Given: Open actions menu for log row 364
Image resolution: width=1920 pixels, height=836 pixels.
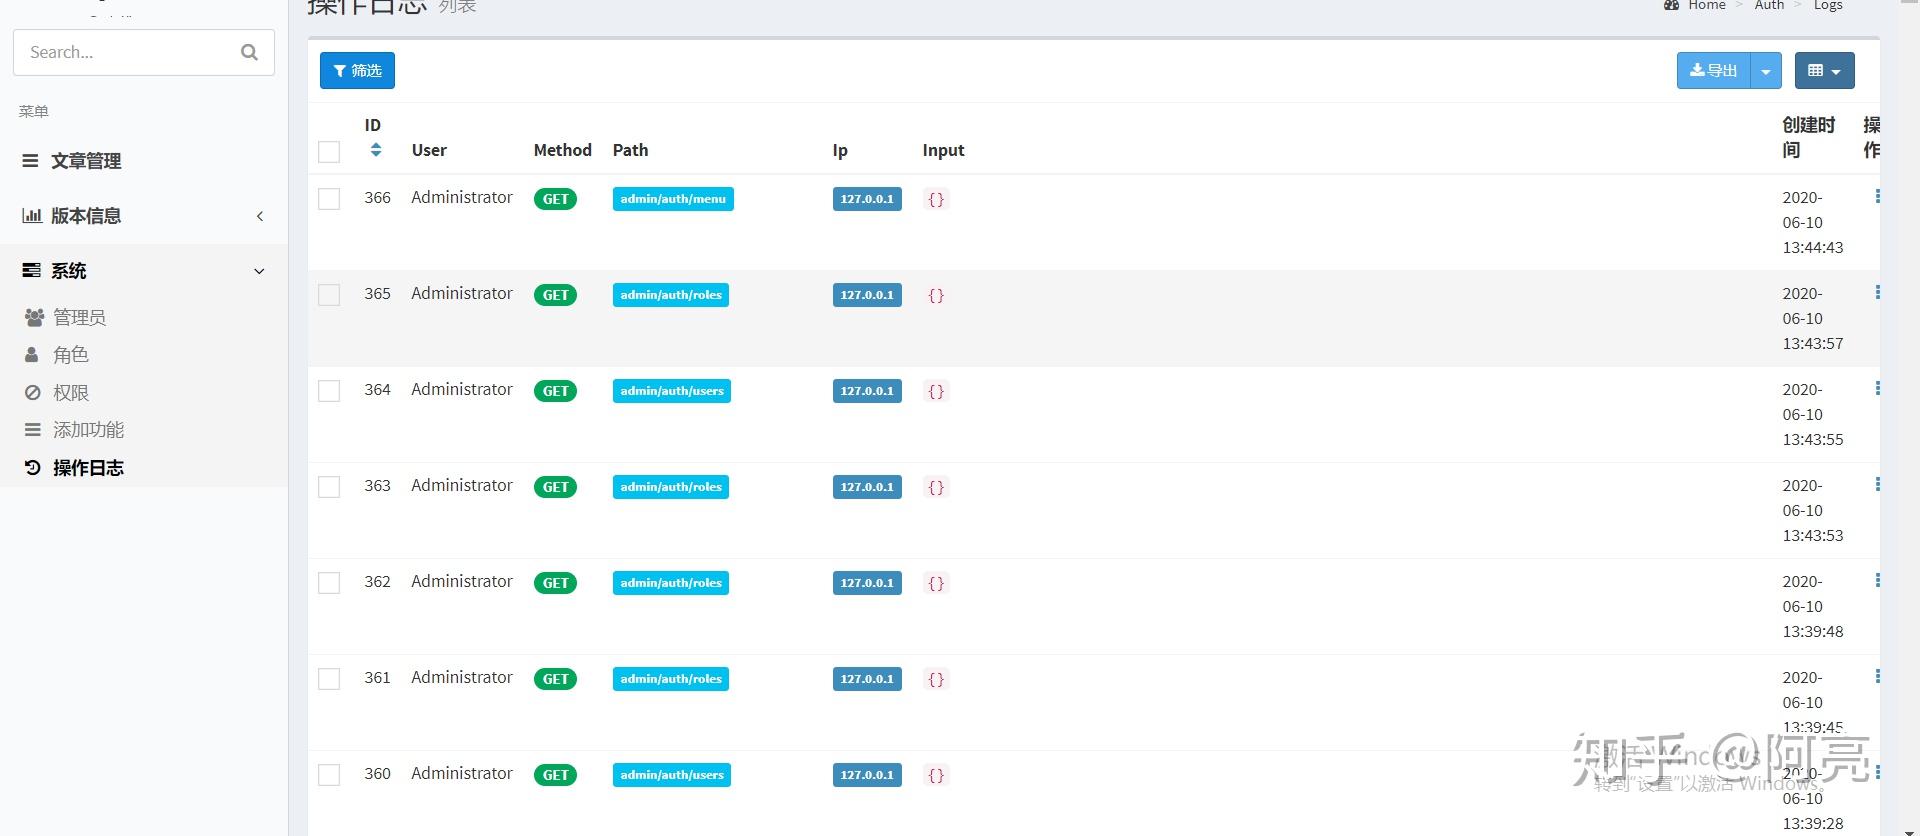Looking at the screenshot, I should click(x=1877, y=389).
